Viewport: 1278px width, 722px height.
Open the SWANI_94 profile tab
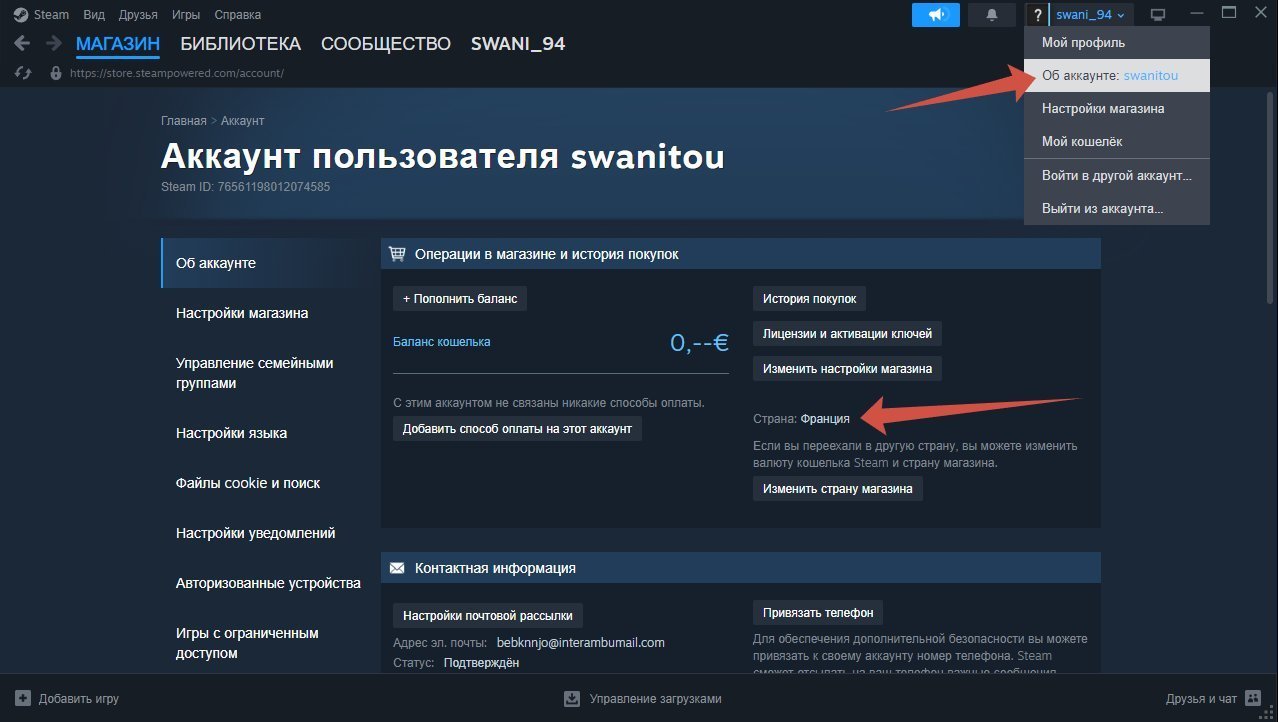pyautogui.click(x=518, y=44)
